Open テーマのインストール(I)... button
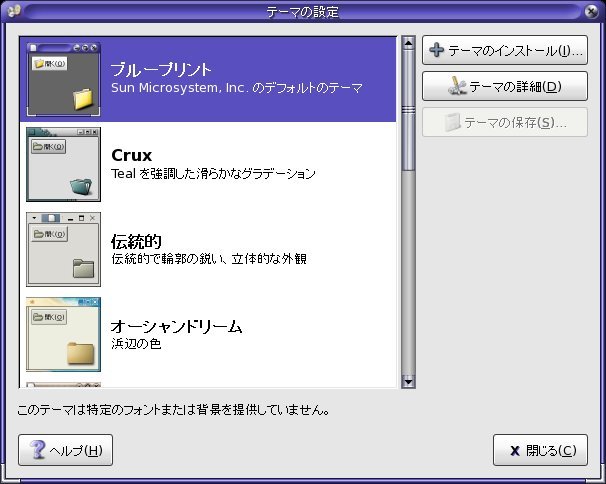 505,50
